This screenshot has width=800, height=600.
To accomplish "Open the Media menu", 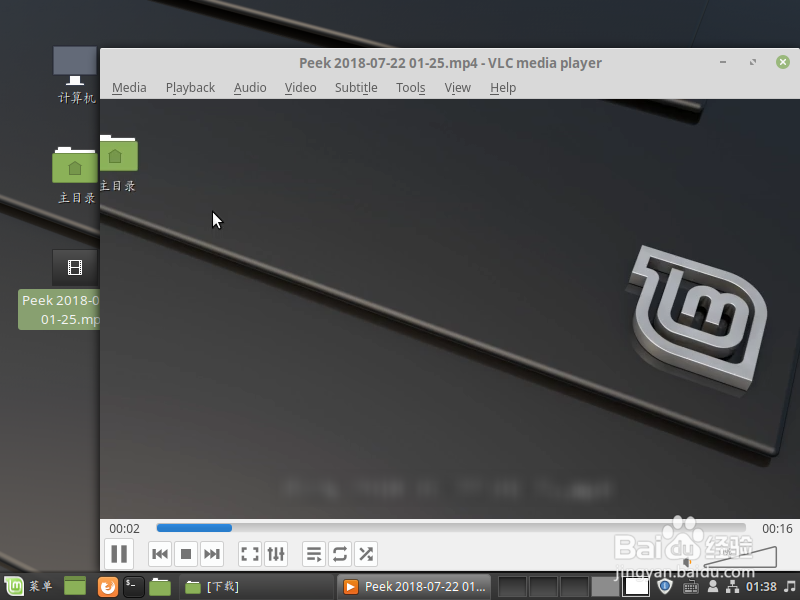I will pos(129,88).
